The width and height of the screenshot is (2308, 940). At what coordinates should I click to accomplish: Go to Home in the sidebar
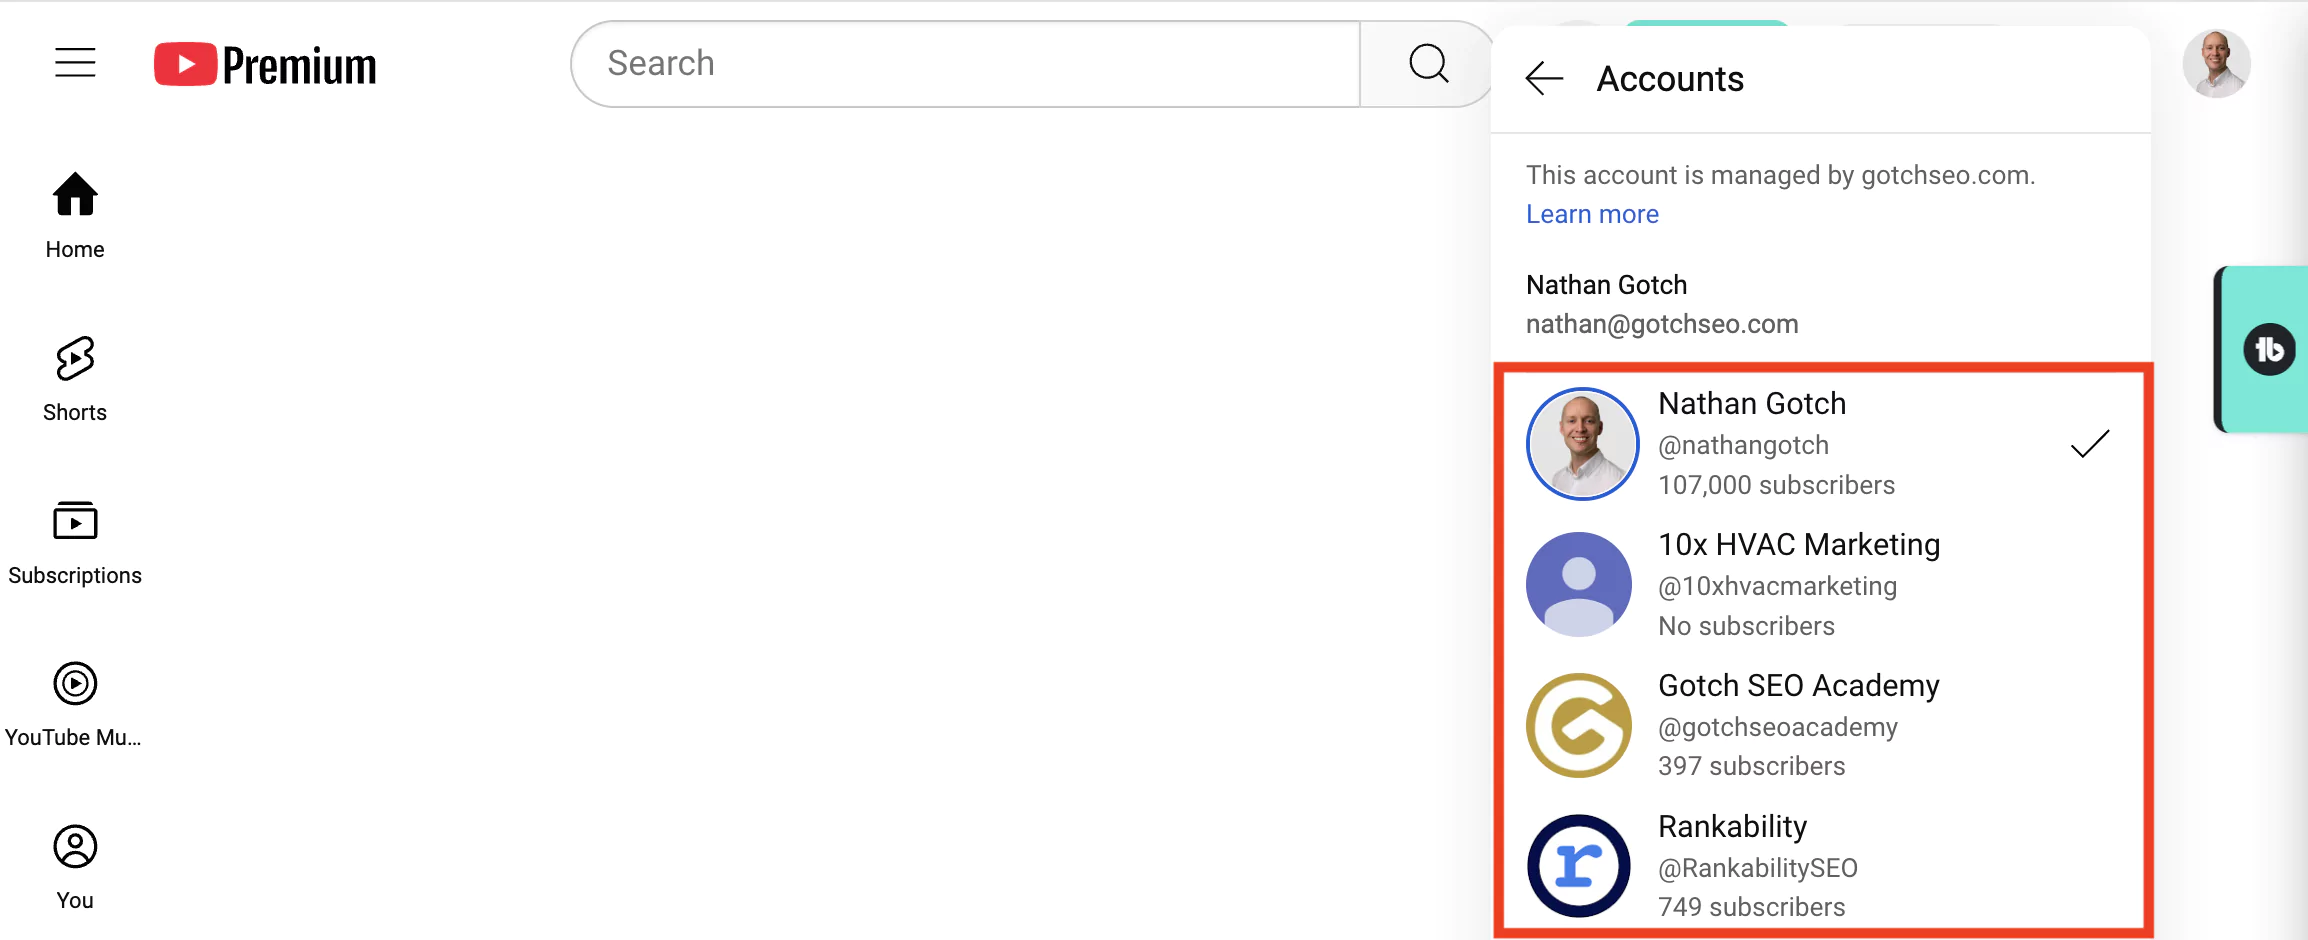click(x=75, y=216)
